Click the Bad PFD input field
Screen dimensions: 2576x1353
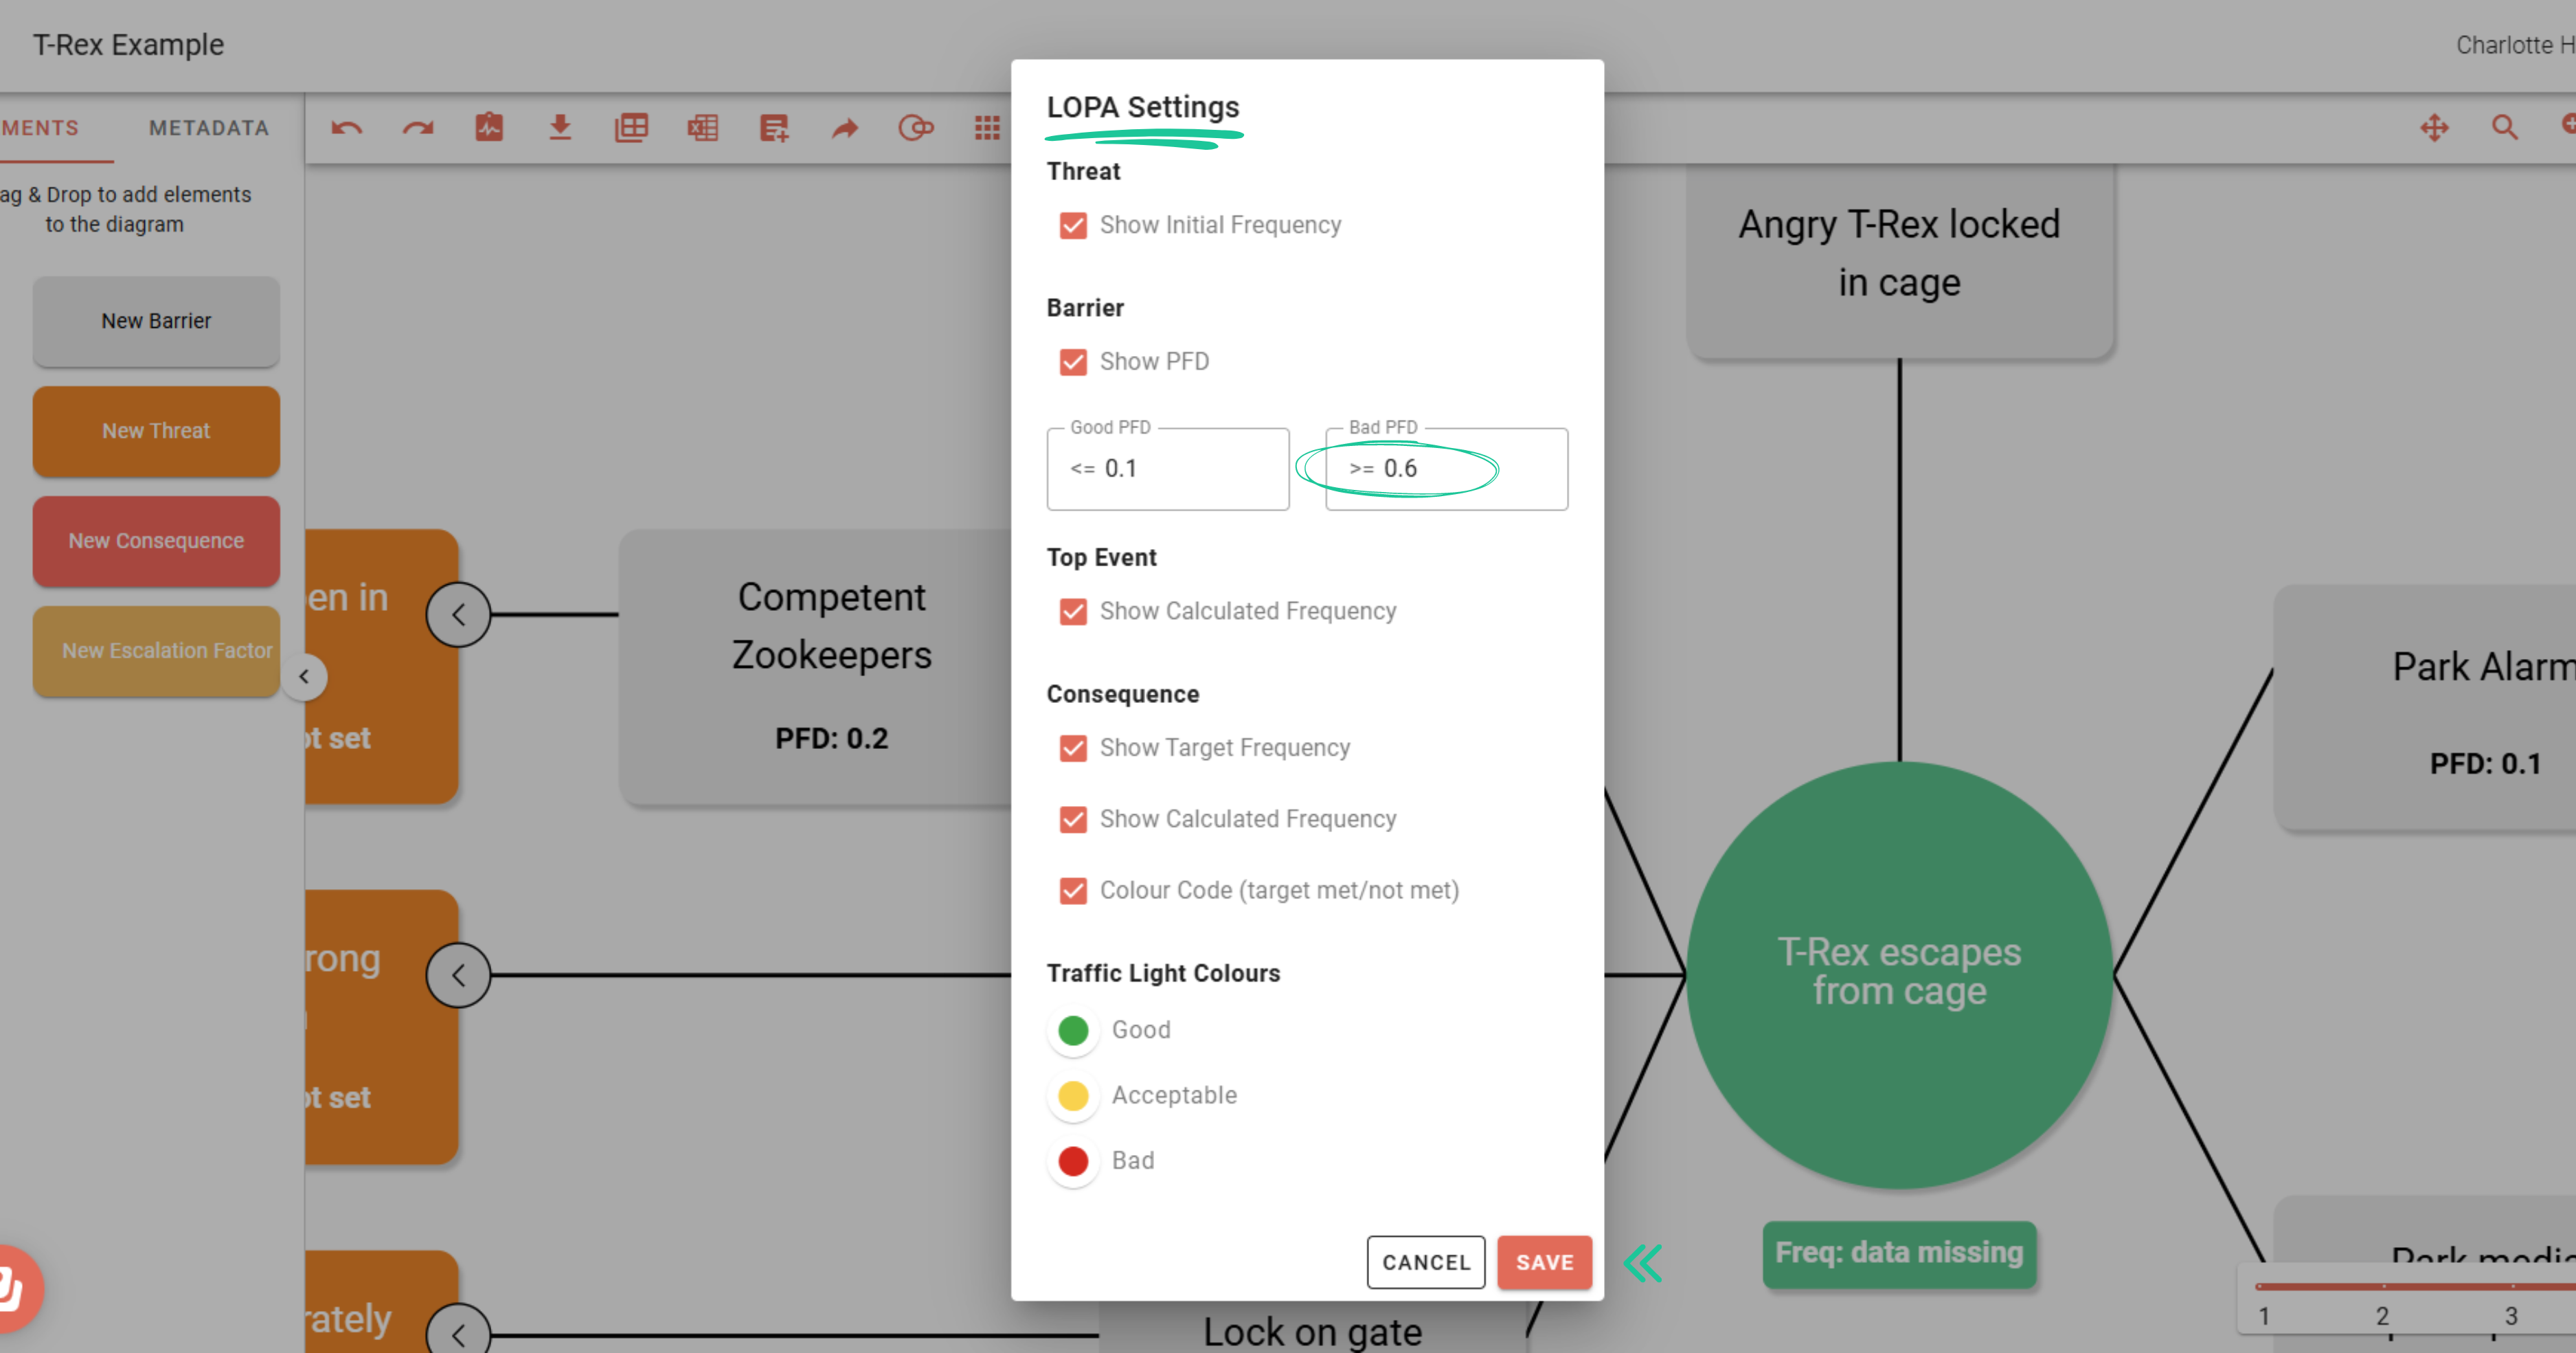(x=1446, y=469)
